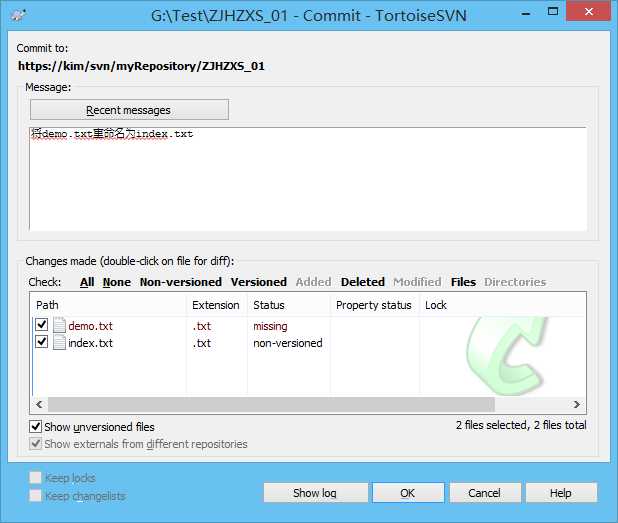Click the index.txt file icon
618x523 pixels.
pos(59,342)
